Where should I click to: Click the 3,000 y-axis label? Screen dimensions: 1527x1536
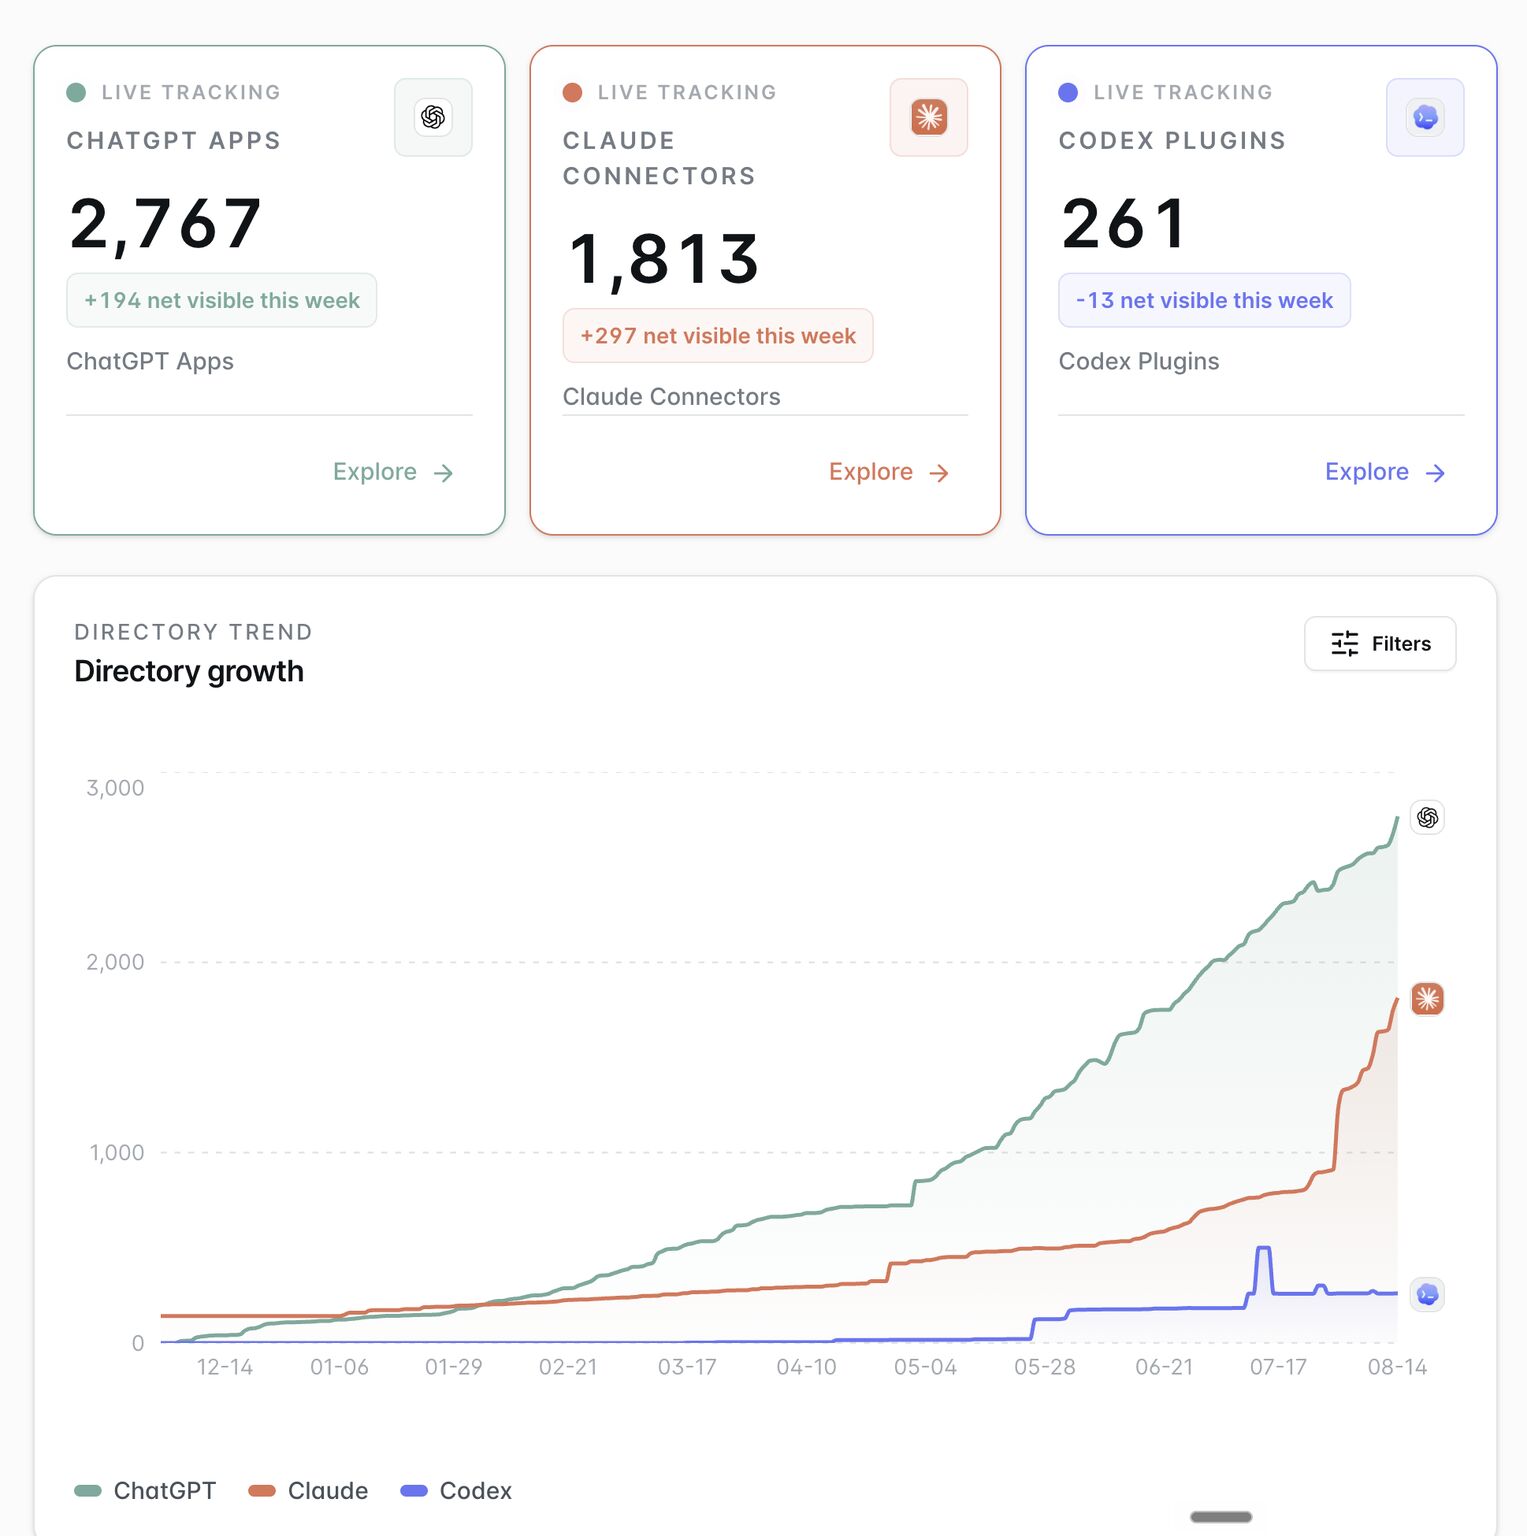pyautogui.click(x=115, y=788)
